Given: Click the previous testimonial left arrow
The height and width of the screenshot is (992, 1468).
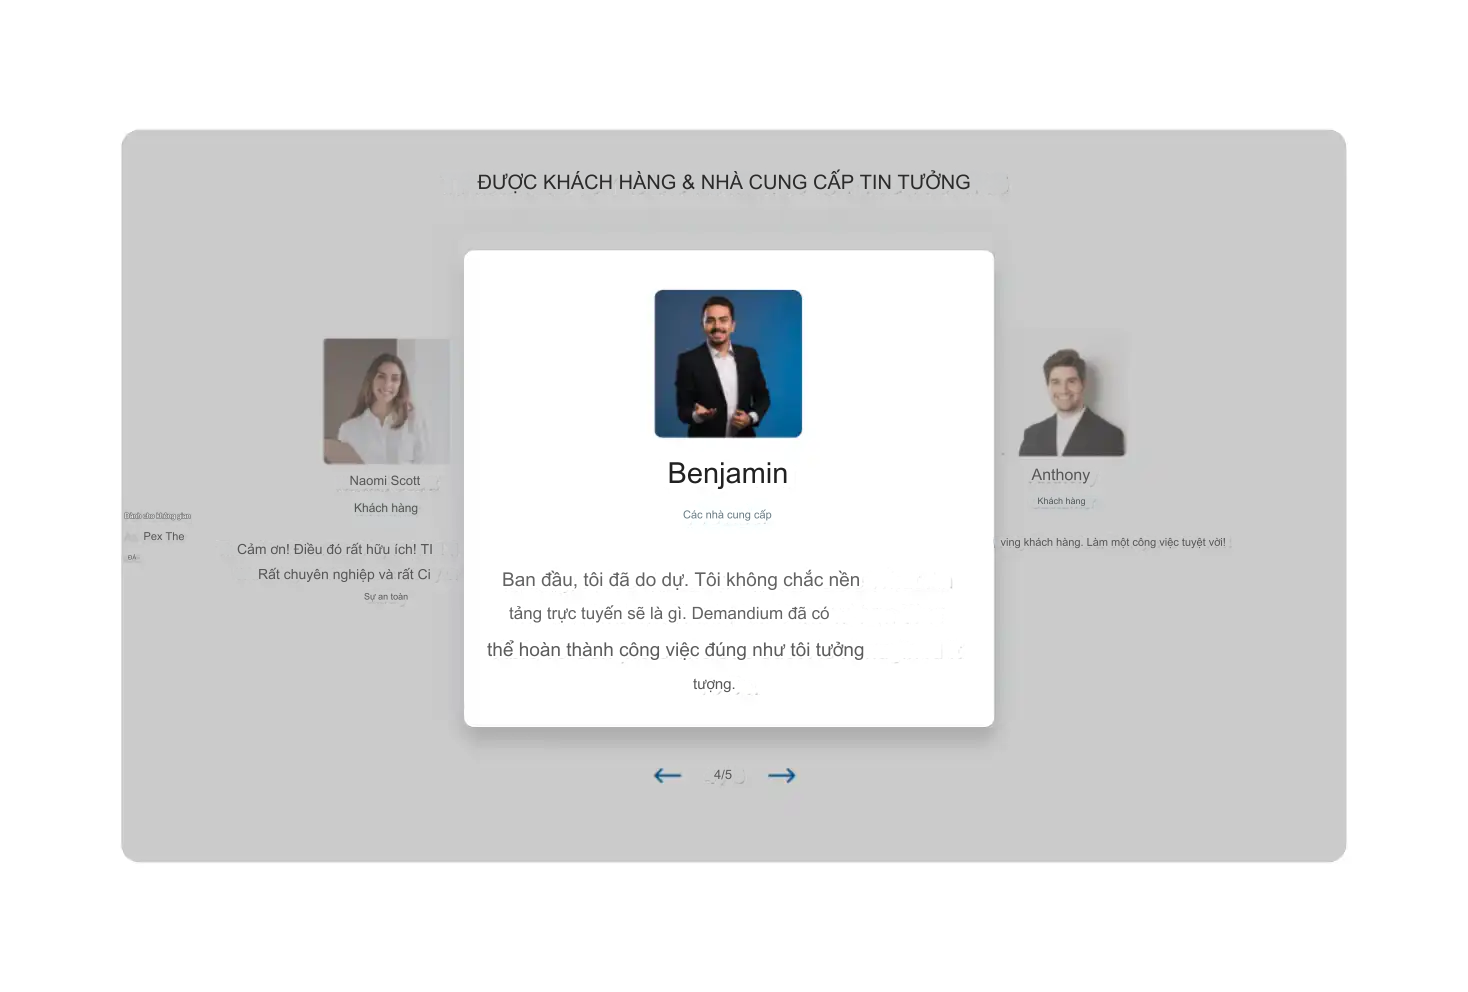Looking at the screenshot, I should (667, 775).
